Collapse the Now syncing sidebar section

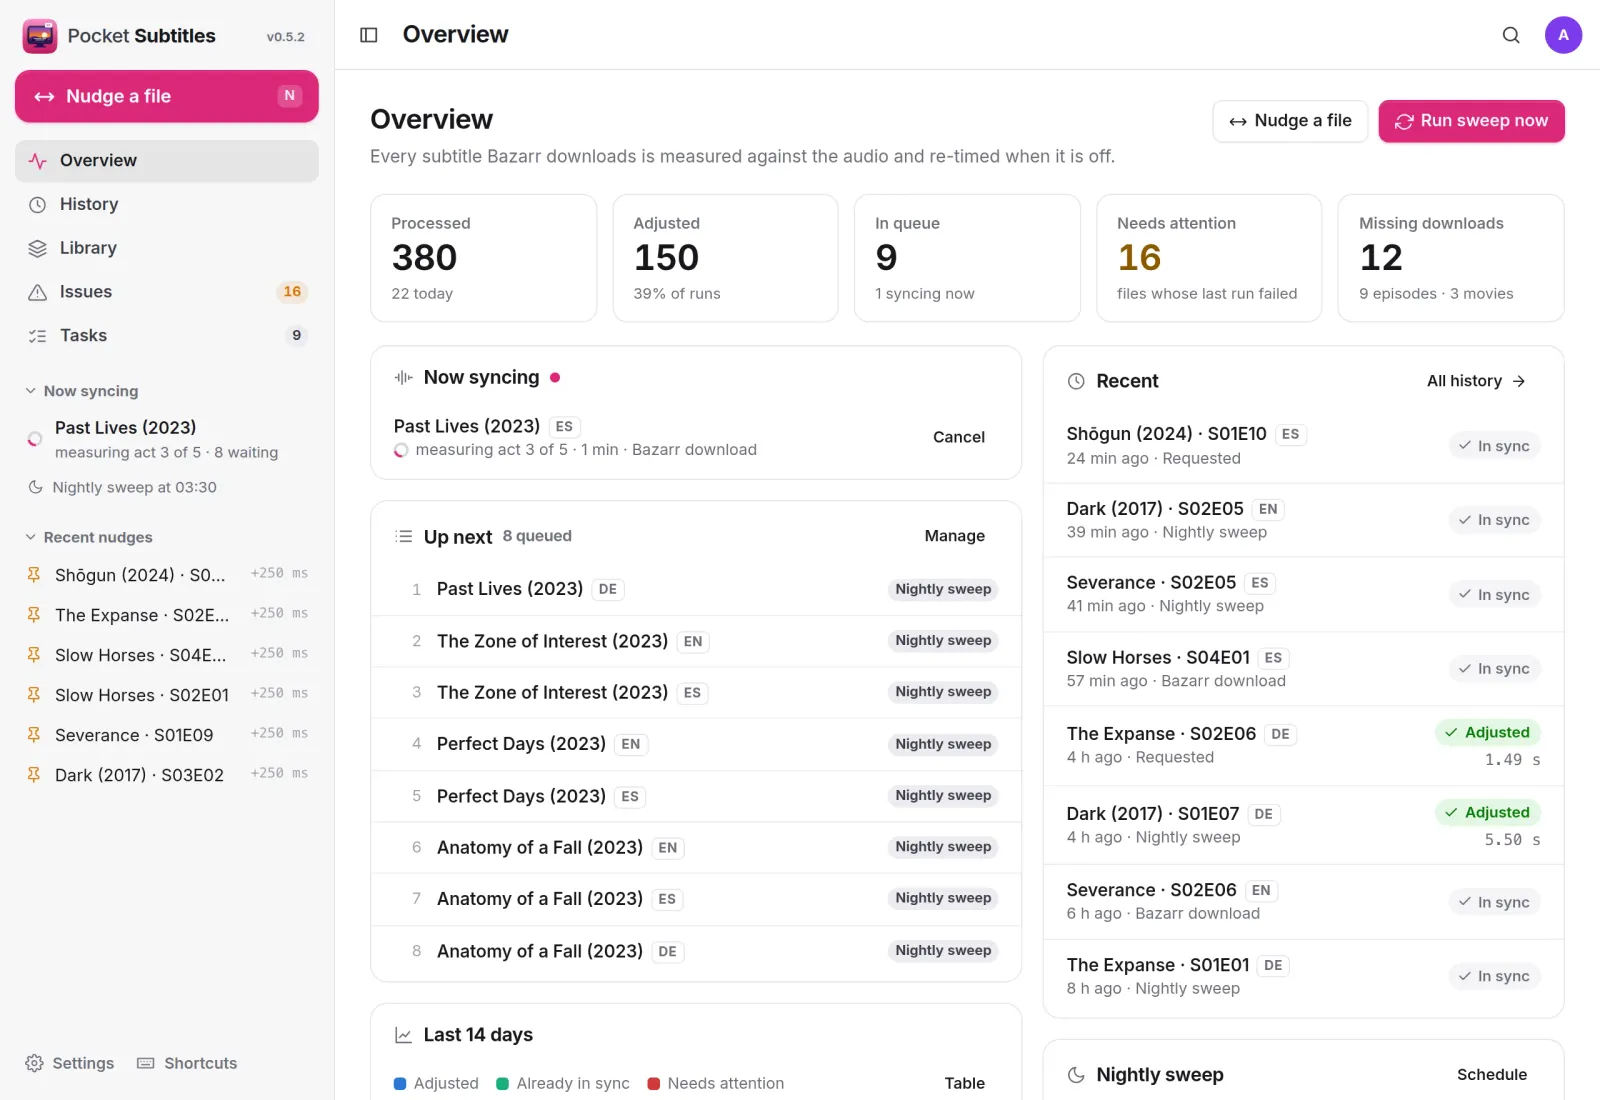(x=83, y=391)
